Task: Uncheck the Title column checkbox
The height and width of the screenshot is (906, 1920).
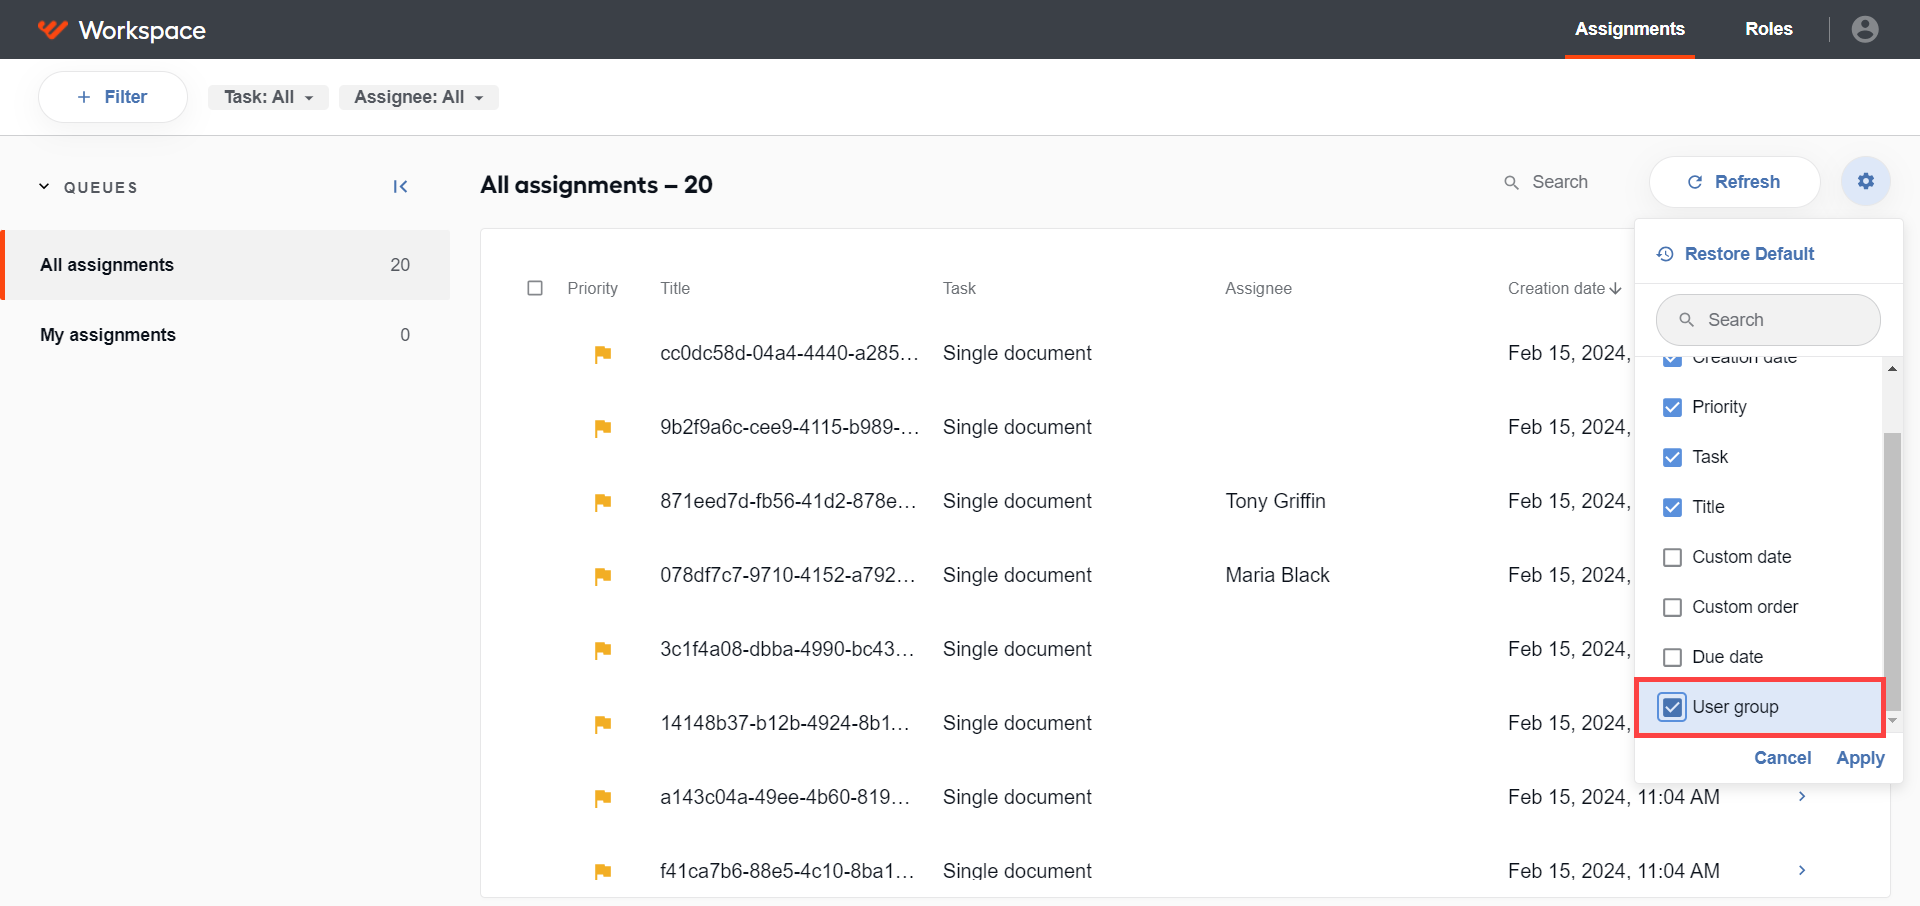Action: click(1672, 507)
